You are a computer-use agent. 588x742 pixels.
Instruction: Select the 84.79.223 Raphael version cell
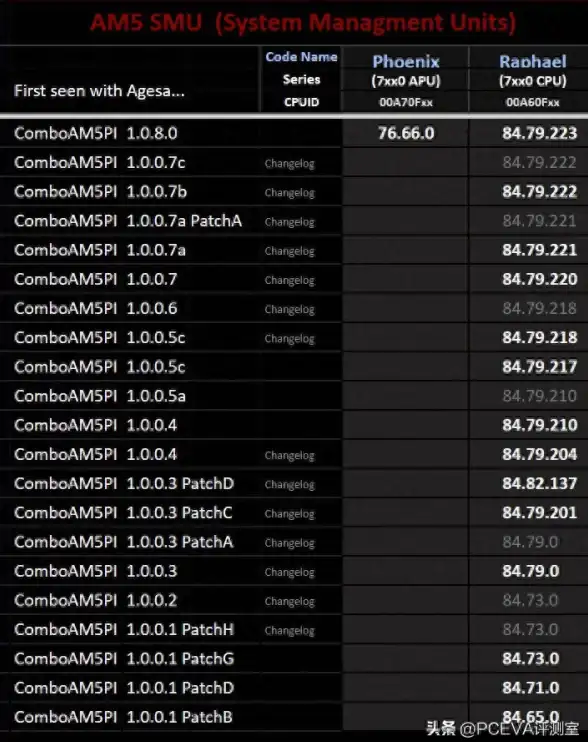pyautogui.click(x=539, y=133)
